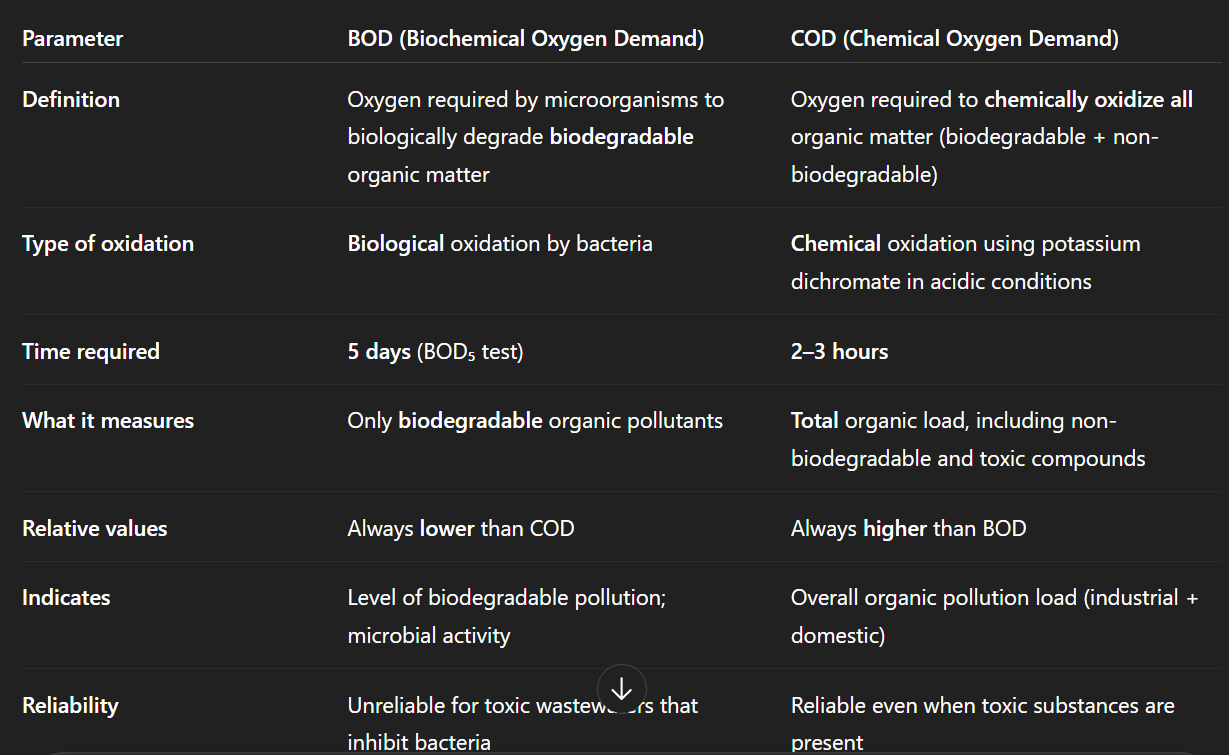The image size is (1229, 755).
Task: Click 'Always lower than COD' text
Action: (x=461, y=528)
